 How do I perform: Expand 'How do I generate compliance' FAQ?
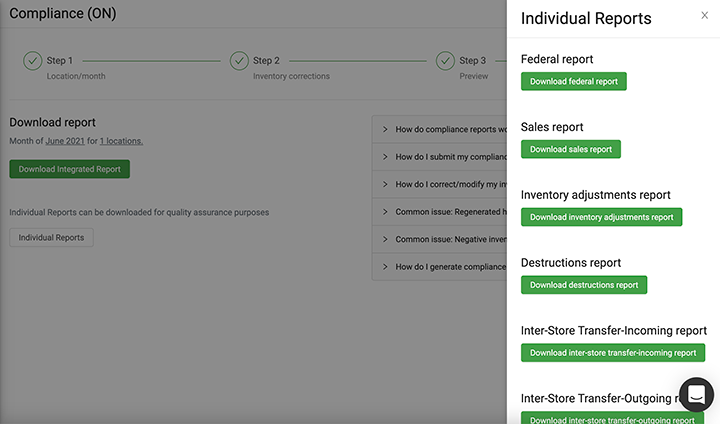[439, 267]
